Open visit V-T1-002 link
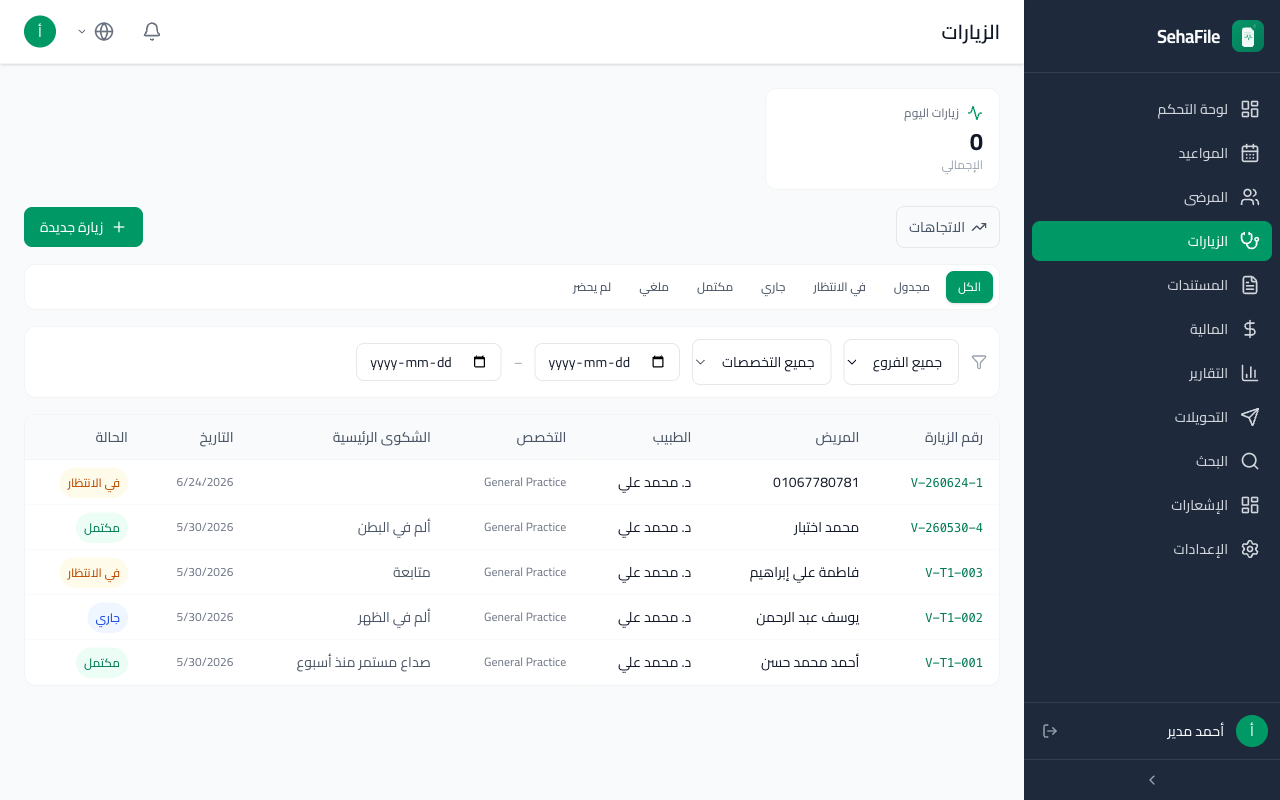Screen dimensions: 1280x800 point(954,618)
